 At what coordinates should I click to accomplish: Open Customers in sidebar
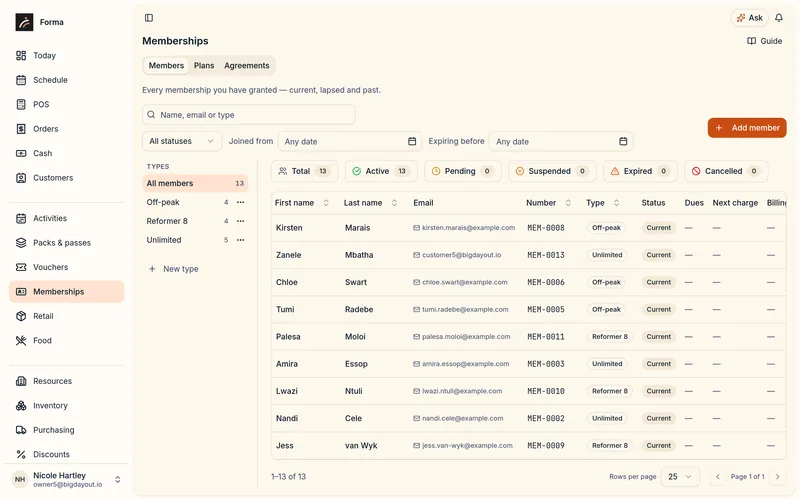[x=66, y=178]
